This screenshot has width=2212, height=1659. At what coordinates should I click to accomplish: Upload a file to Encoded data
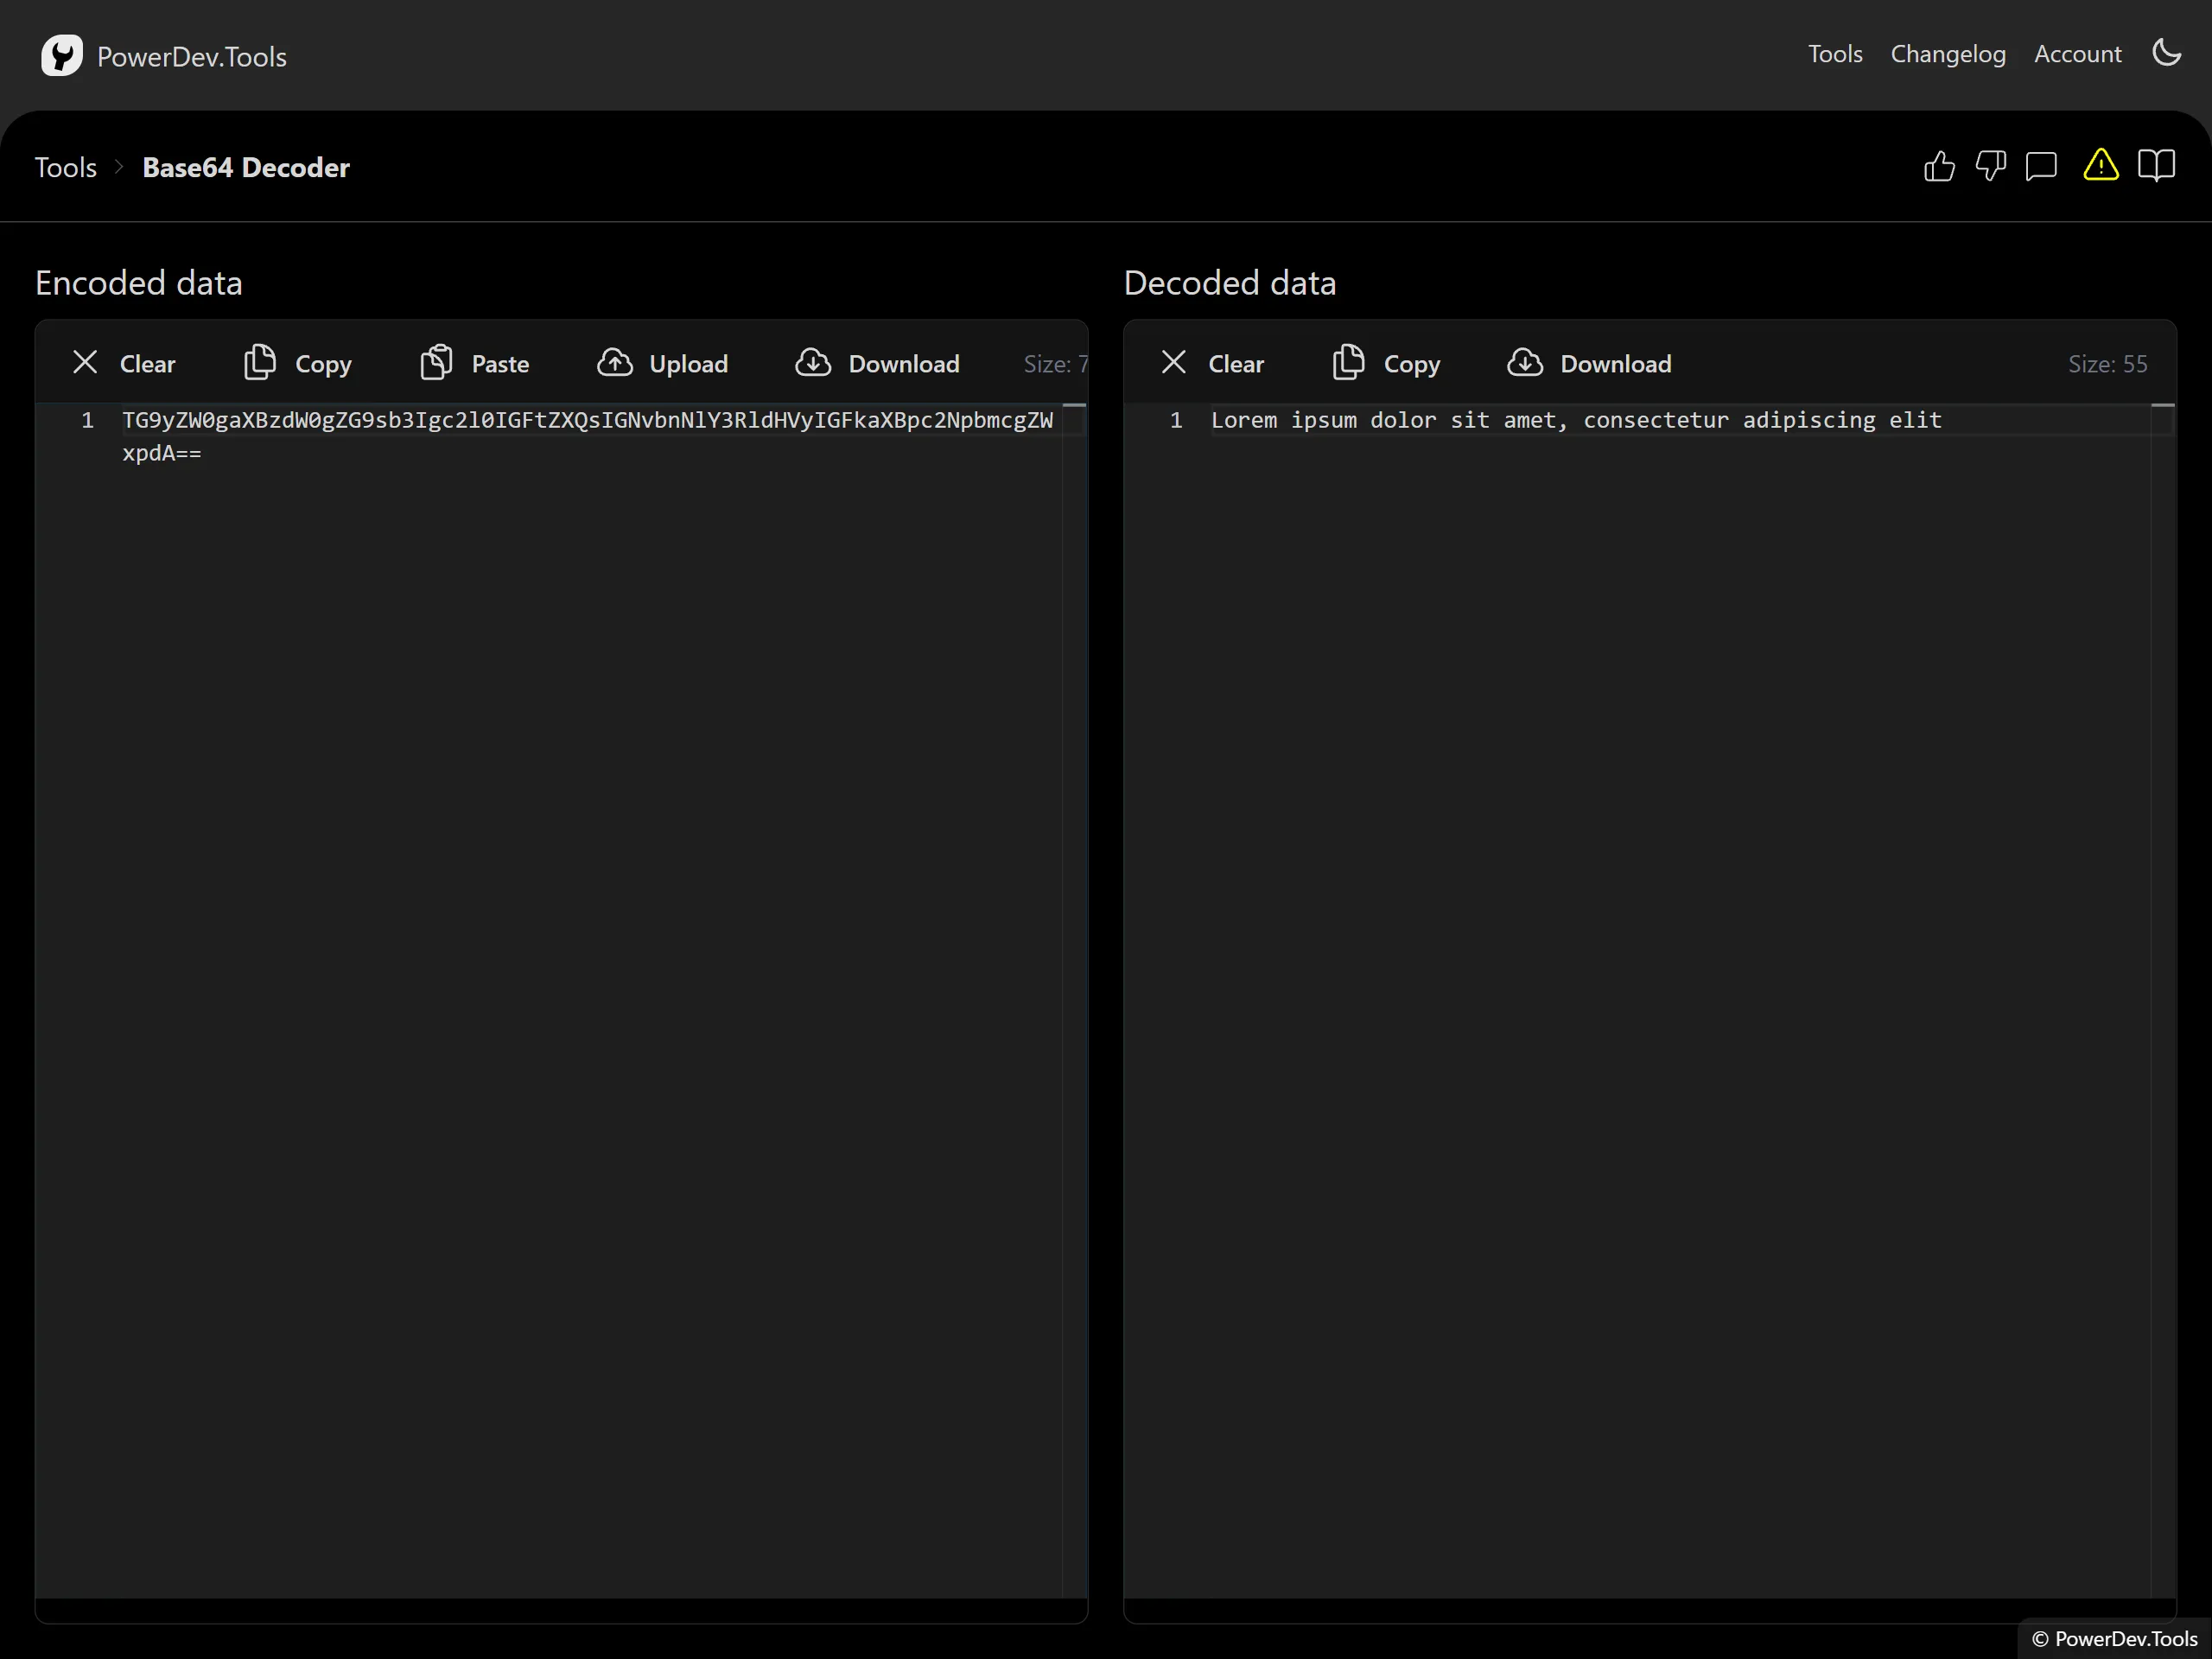pyautogui.click(x=663, y=363)
